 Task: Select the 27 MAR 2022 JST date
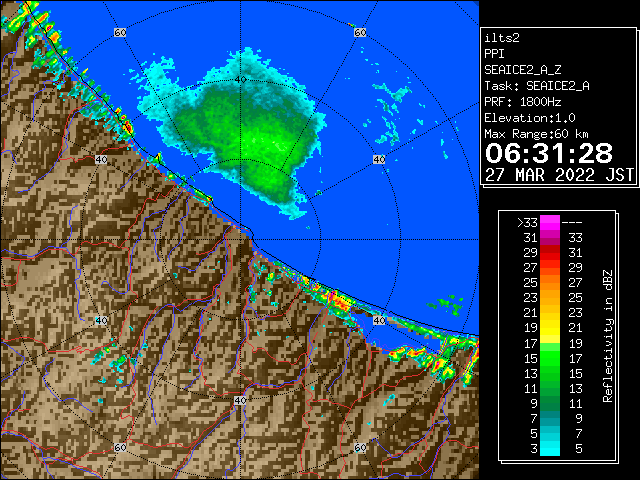coord(559,175)
